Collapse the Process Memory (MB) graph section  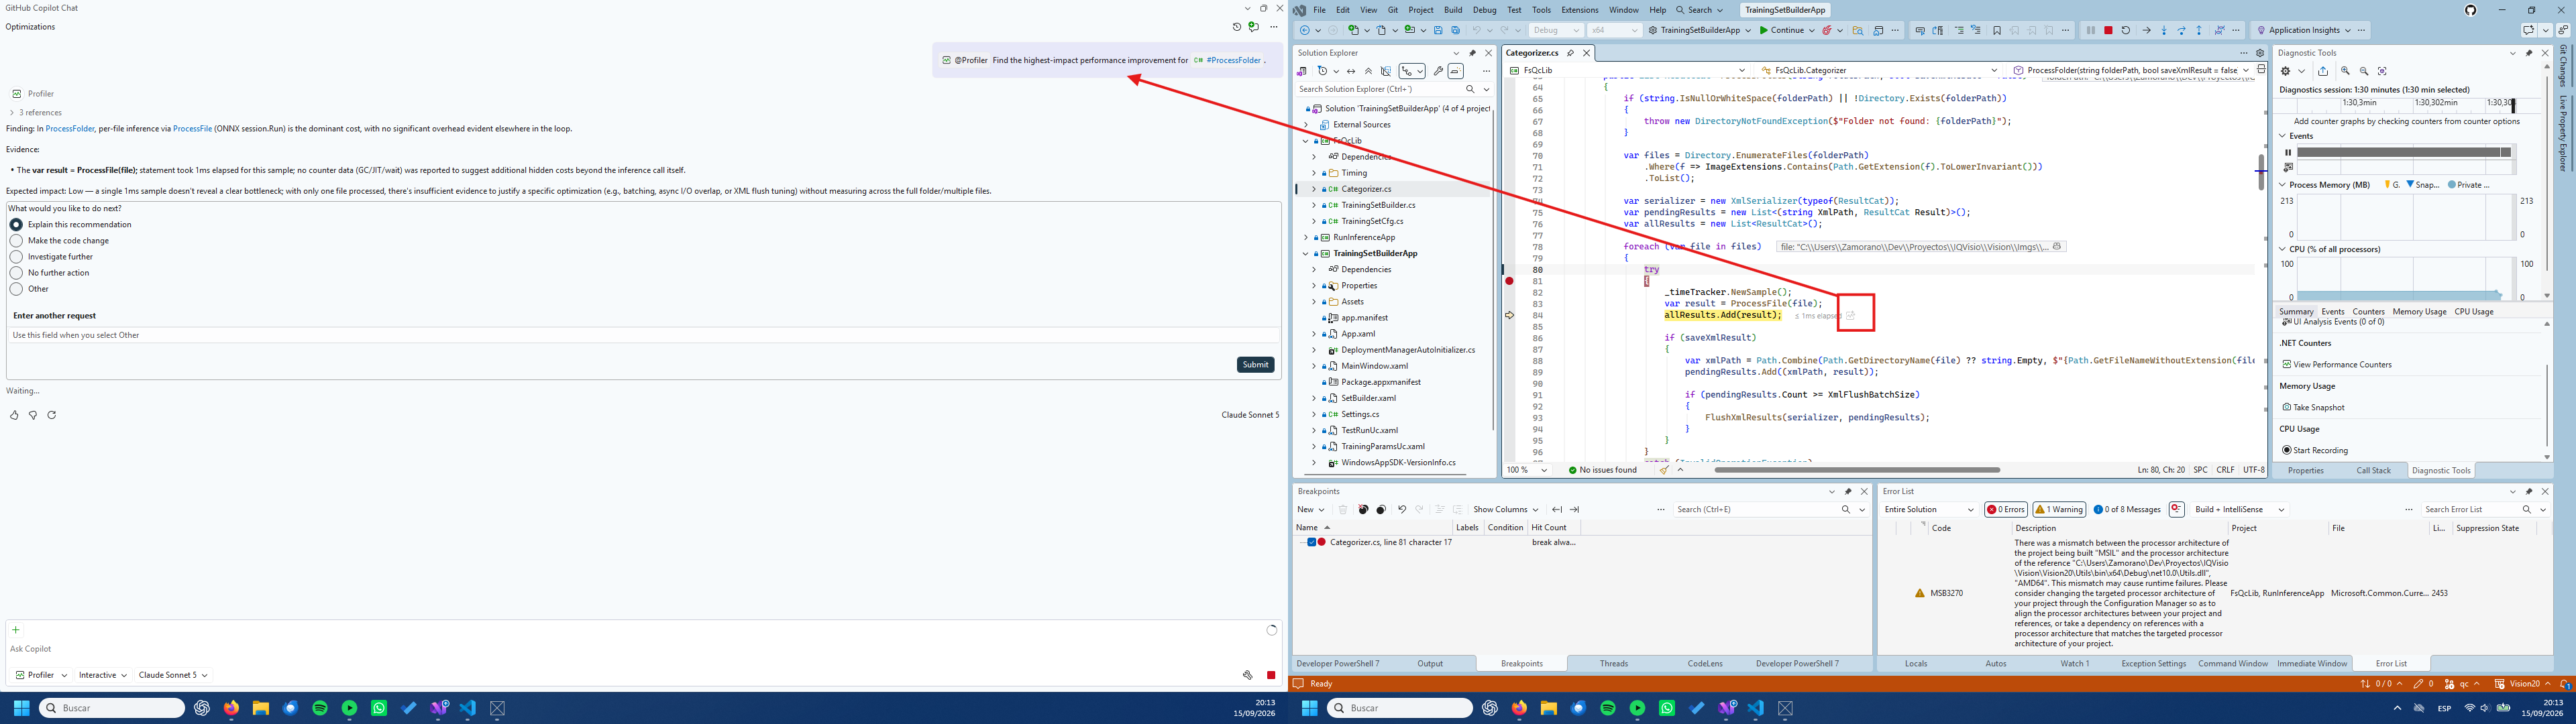click(x=2283, y=185)
